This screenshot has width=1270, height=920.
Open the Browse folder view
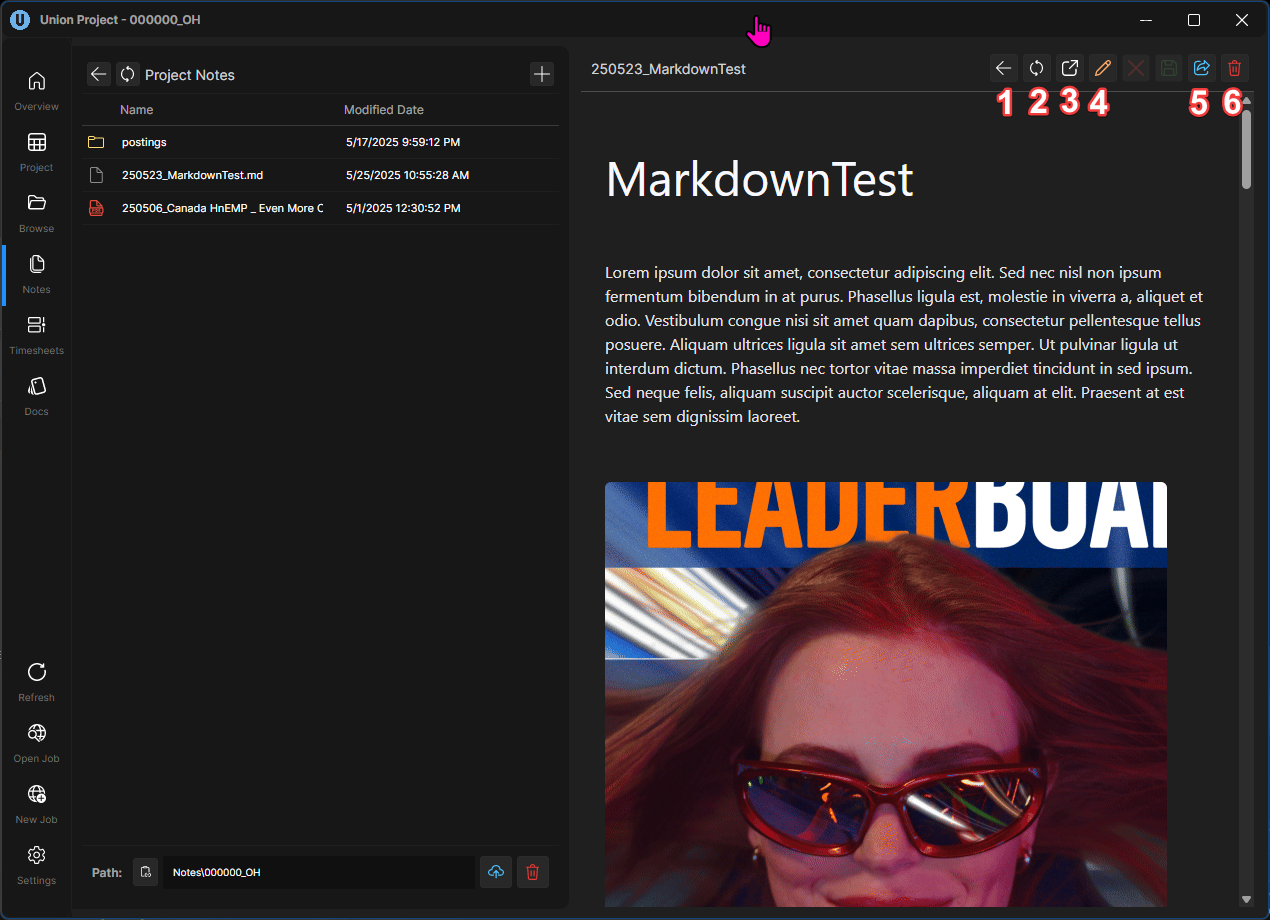36,211
